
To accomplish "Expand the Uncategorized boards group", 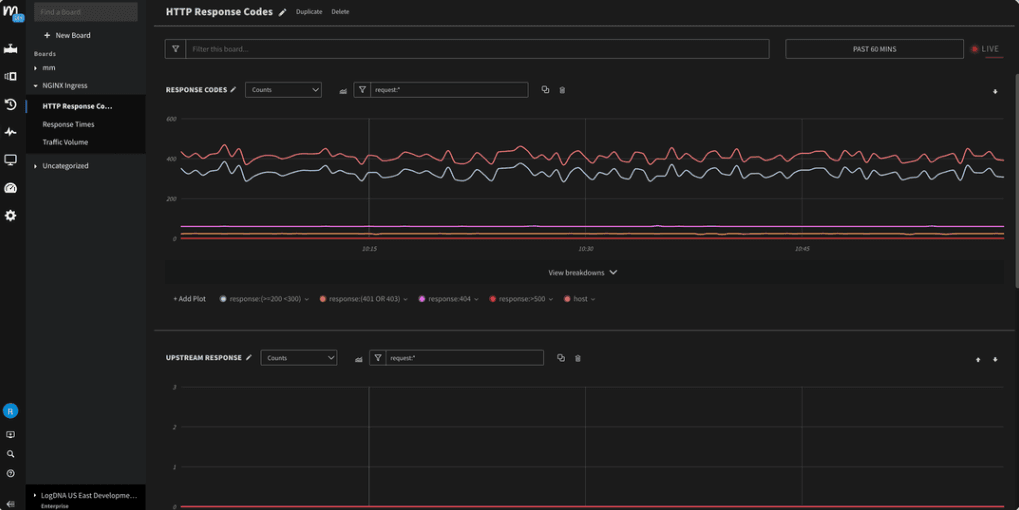I will point(65,166).
